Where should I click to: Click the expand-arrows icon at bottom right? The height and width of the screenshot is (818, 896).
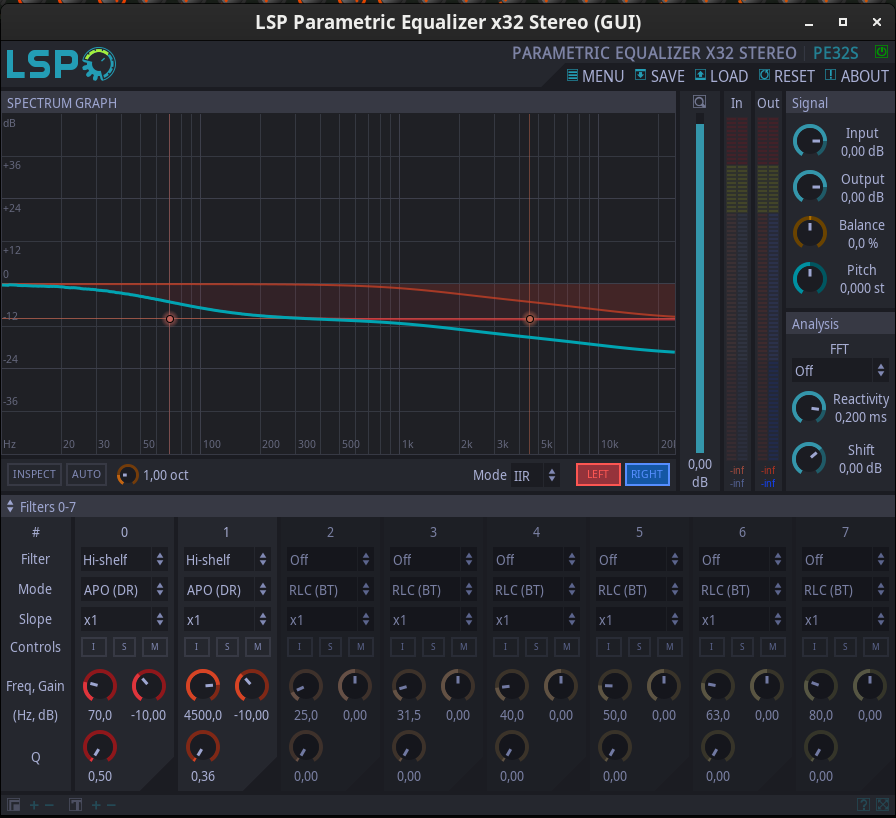[x=882, y=805]
